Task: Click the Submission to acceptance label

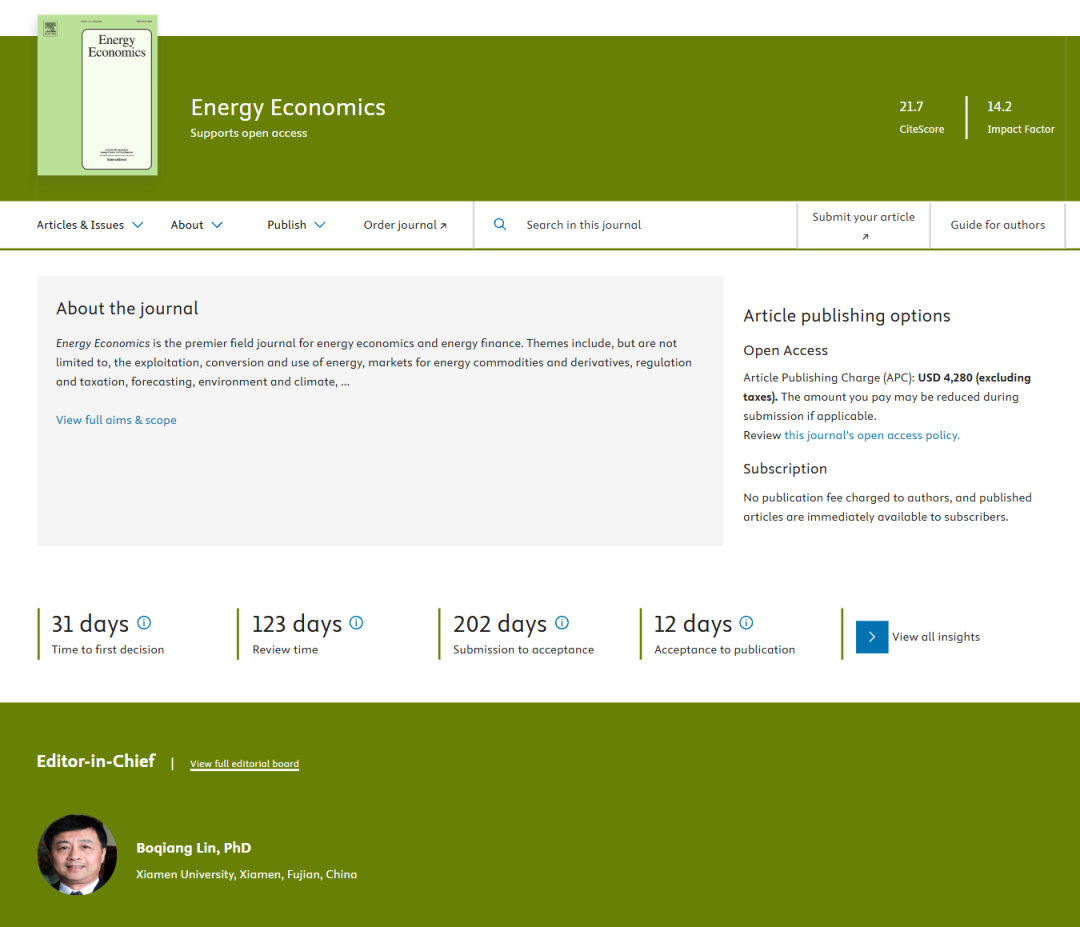Action: [x=523, y=649]
